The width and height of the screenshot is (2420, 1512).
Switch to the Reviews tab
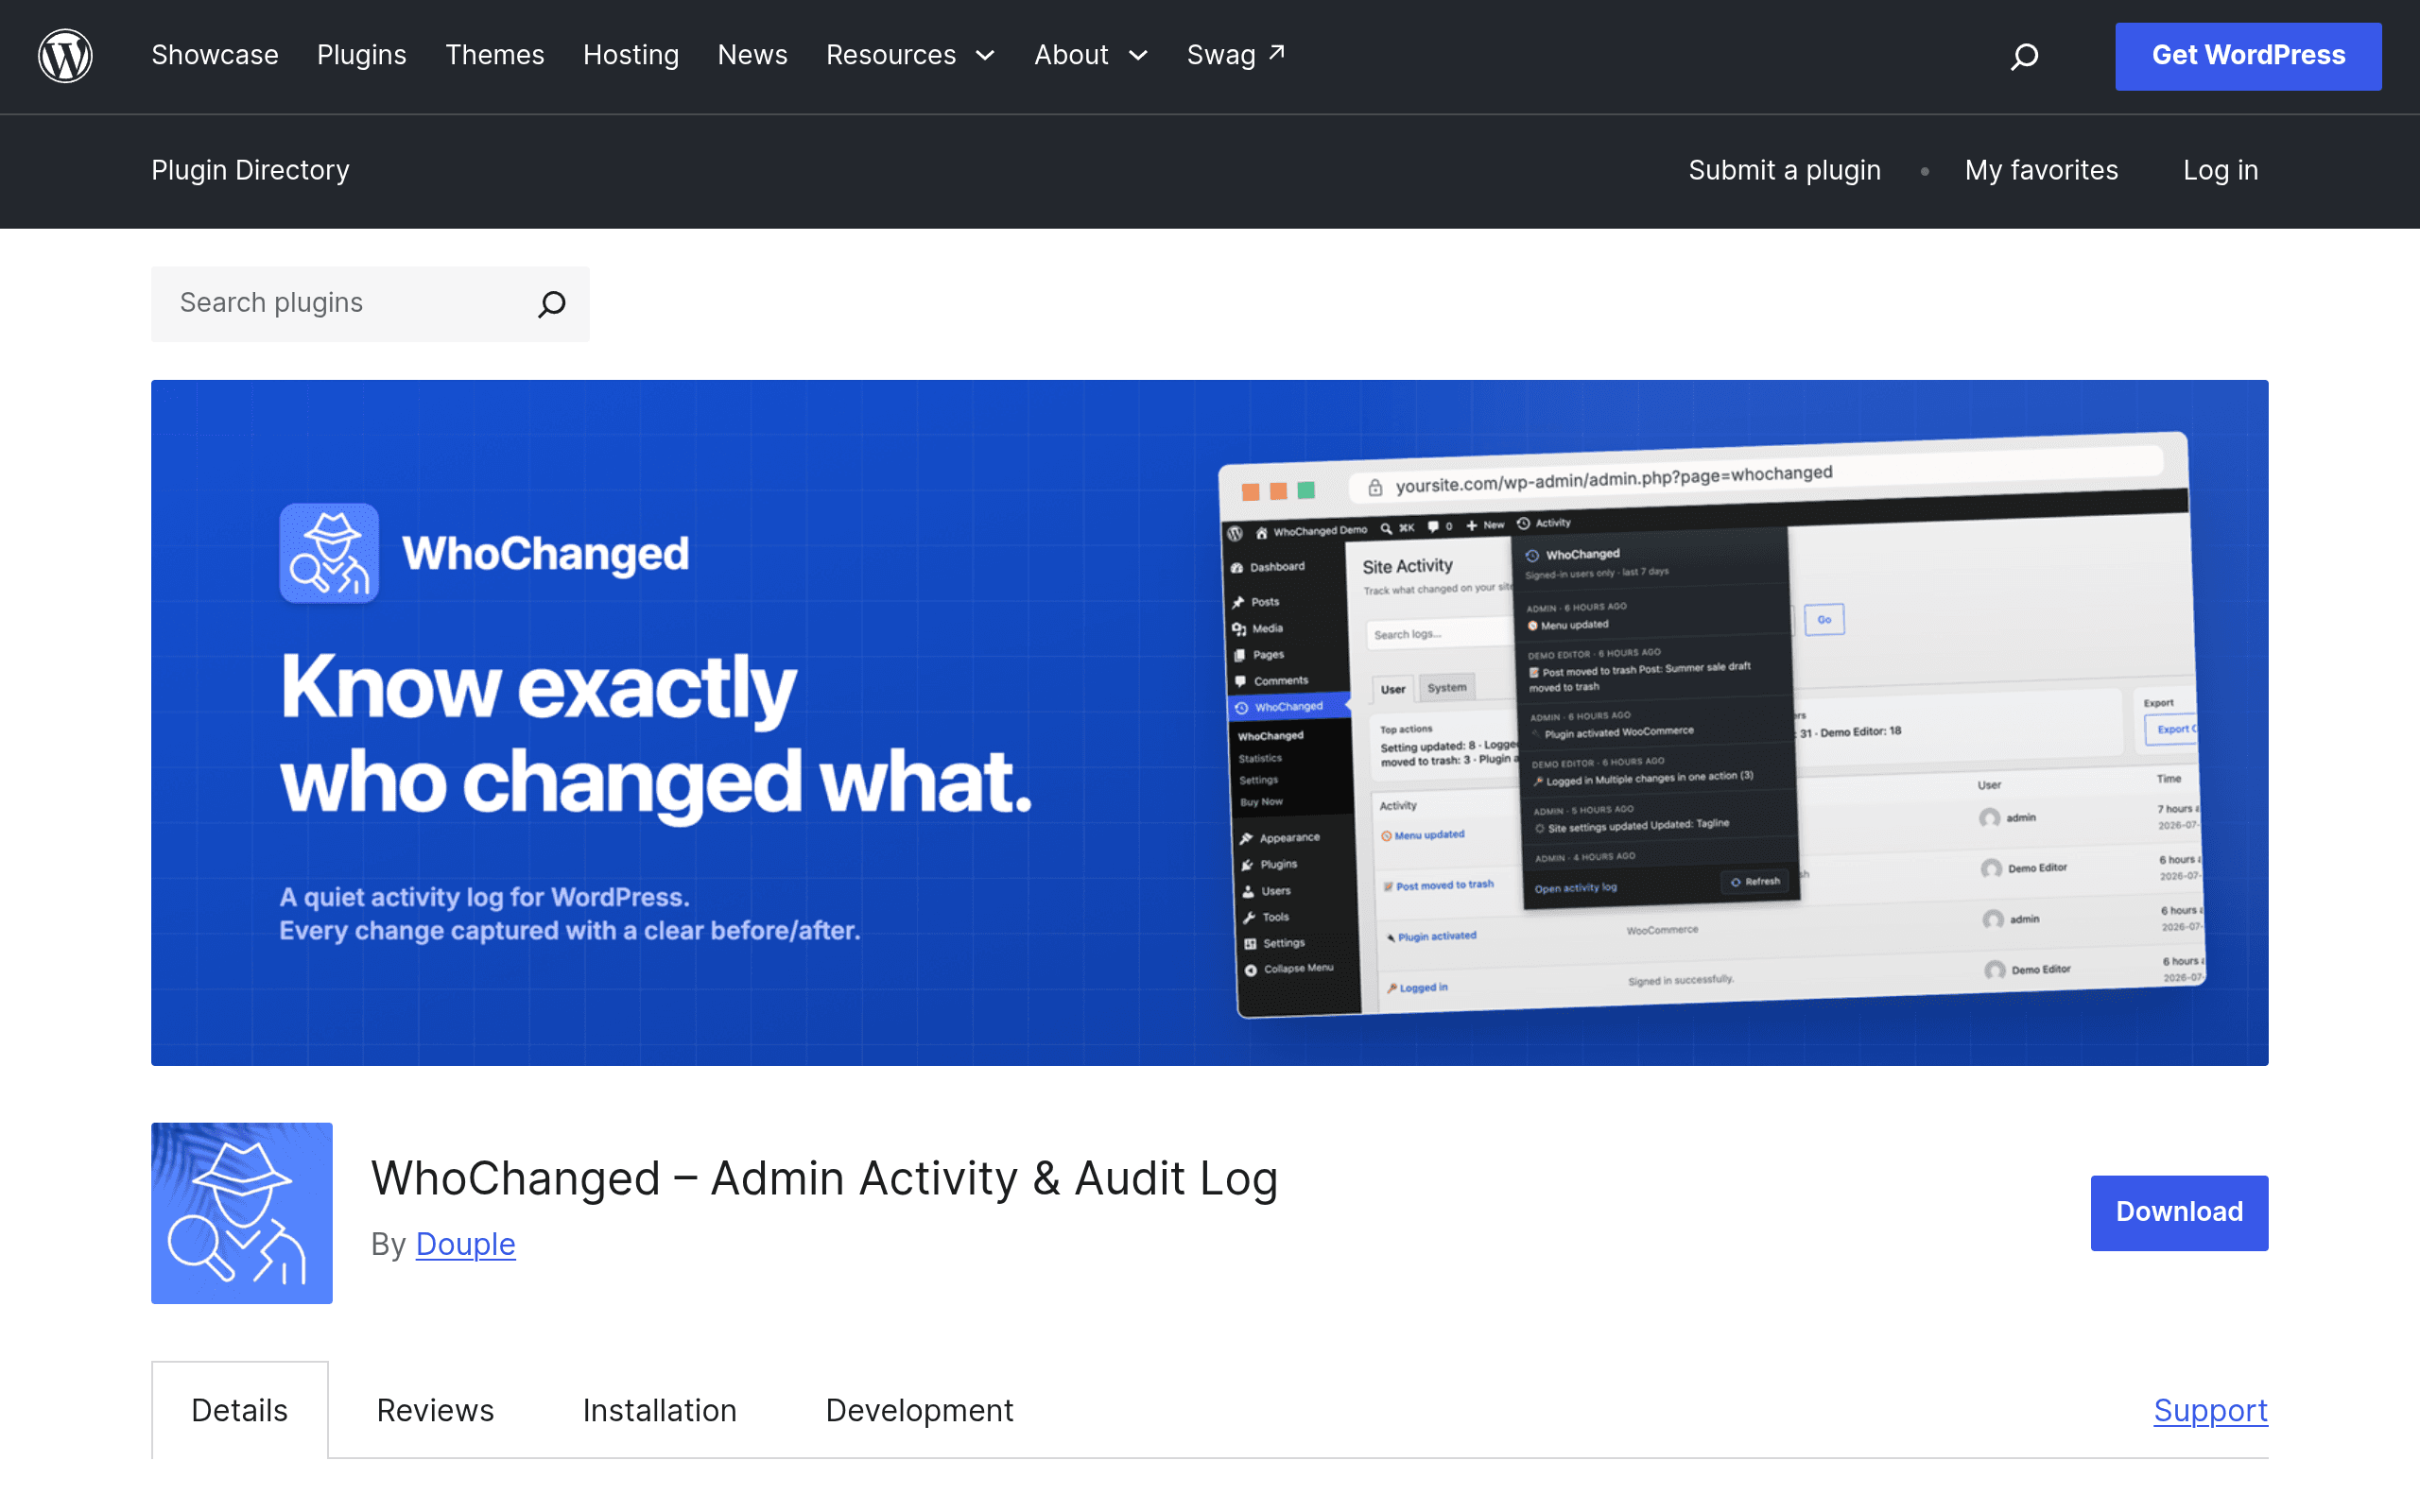coord(435,1410)
